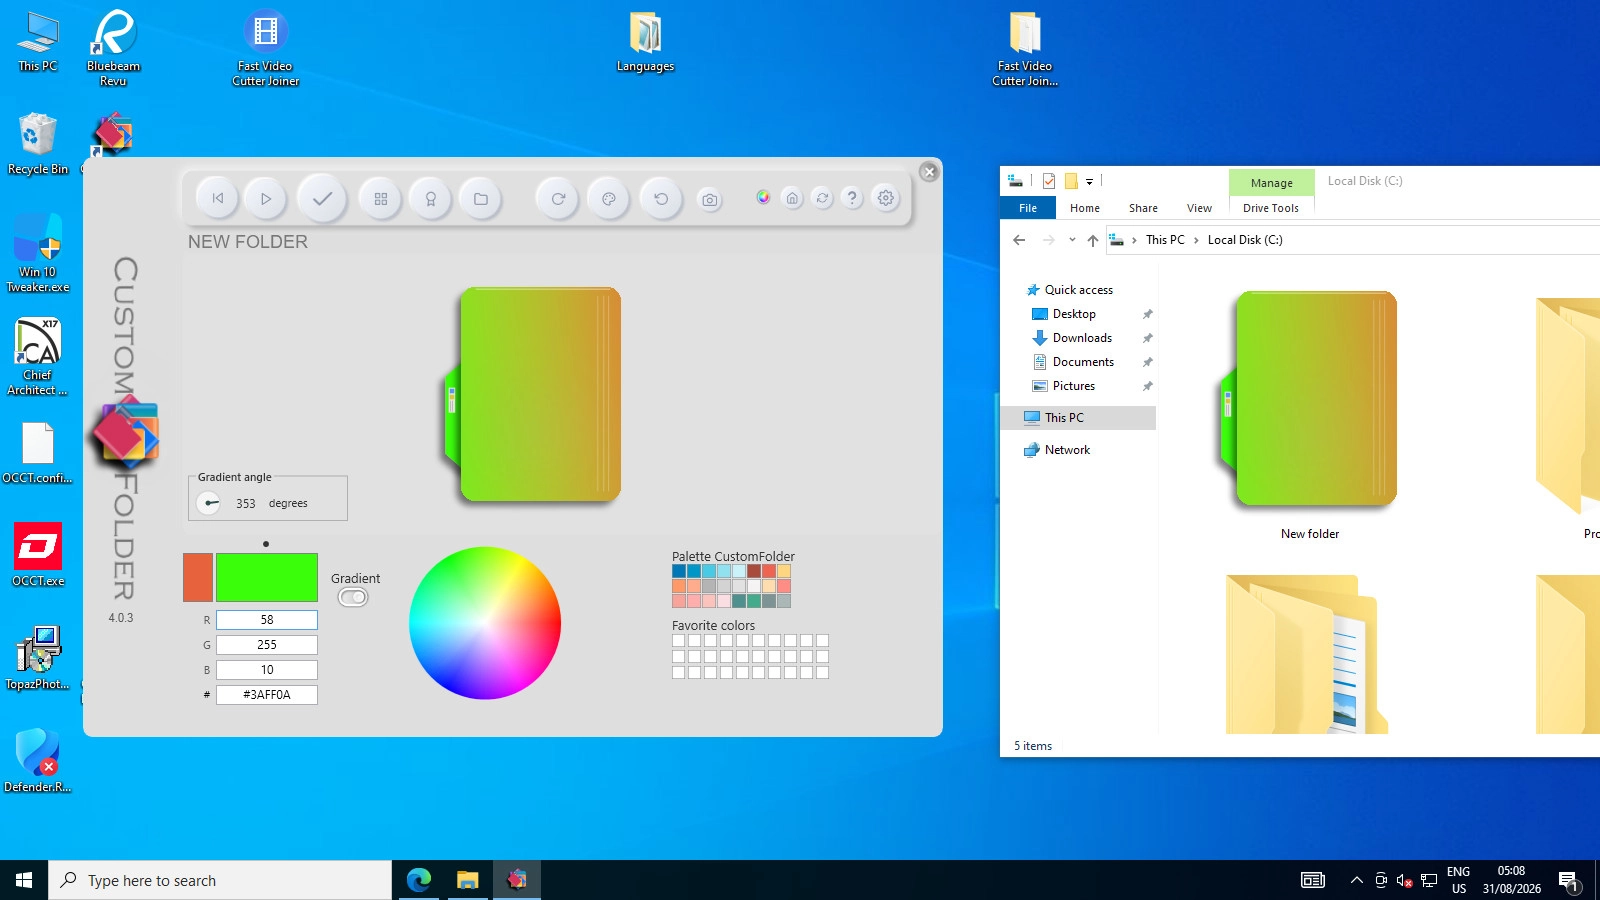Expand the chevron before This PC in breadcrumb
Image resolution: width=1600 pixels, height=900 pixels.
[x=1134, y=240]
